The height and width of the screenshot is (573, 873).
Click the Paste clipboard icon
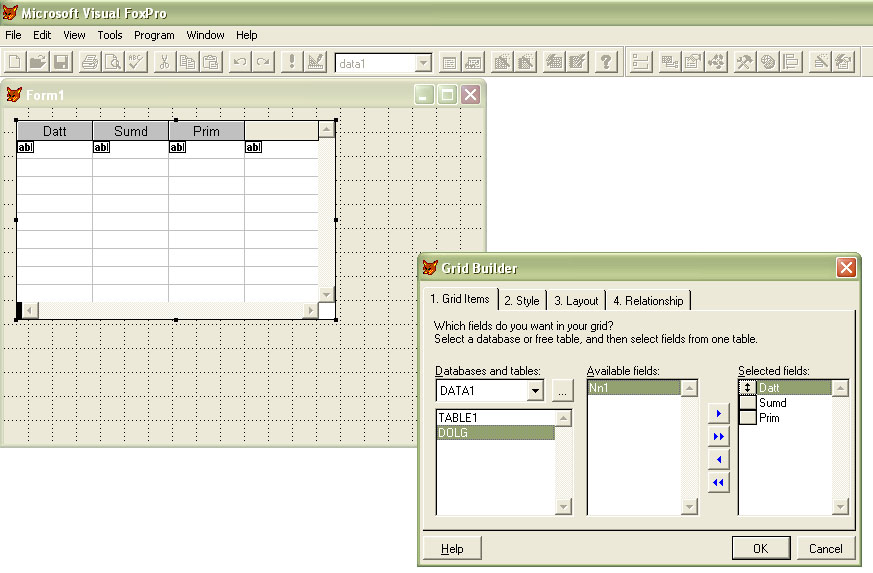point(211,62)
